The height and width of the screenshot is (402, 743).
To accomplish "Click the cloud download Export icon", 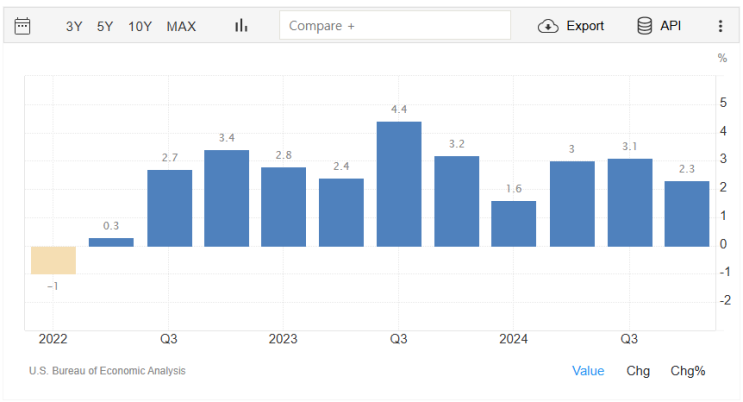I will [x=548, y=26].
